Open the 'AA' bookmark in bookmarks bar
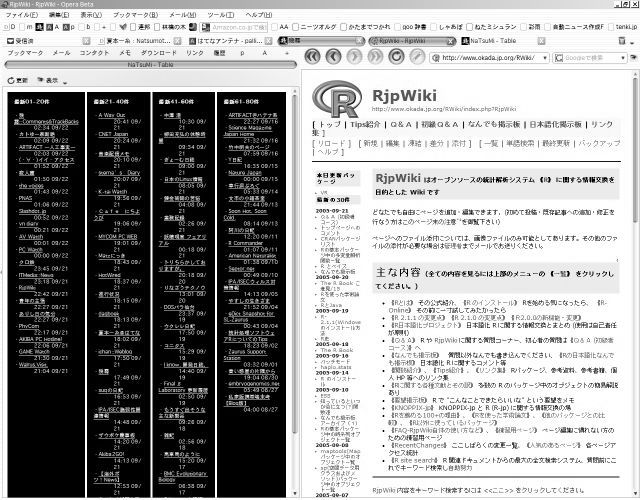640x500 pixels. (x=280, y=27)
